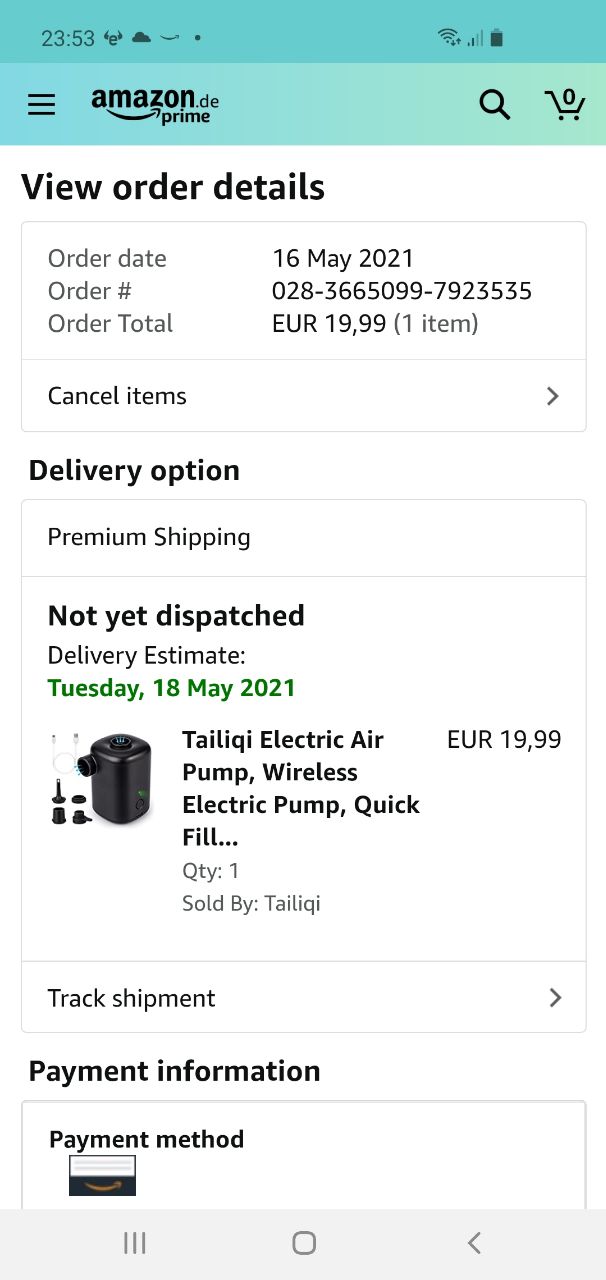Open search with magnifier icon

tap(494, 104)
